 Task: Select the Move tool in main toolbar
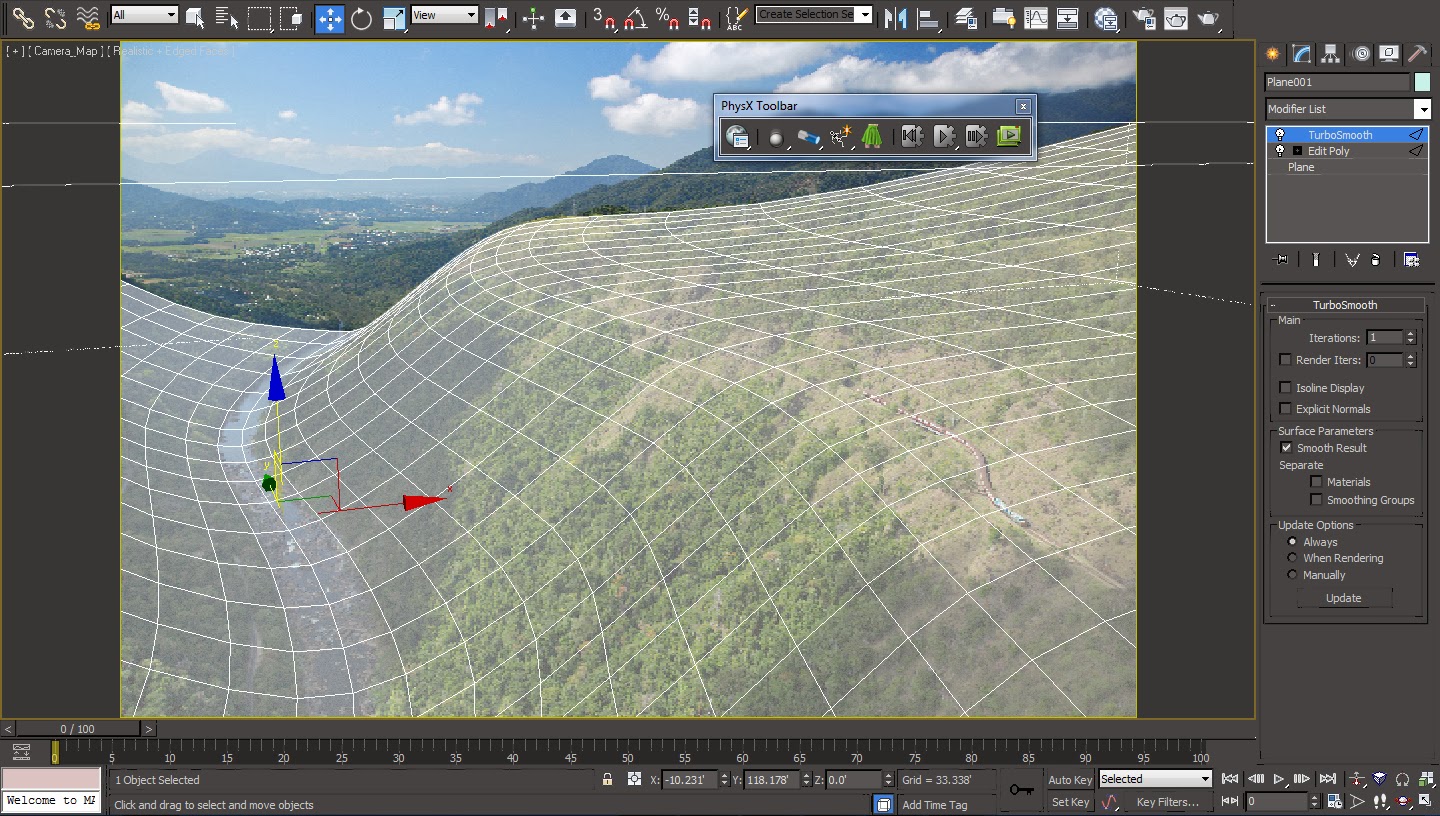pos(329,18)
